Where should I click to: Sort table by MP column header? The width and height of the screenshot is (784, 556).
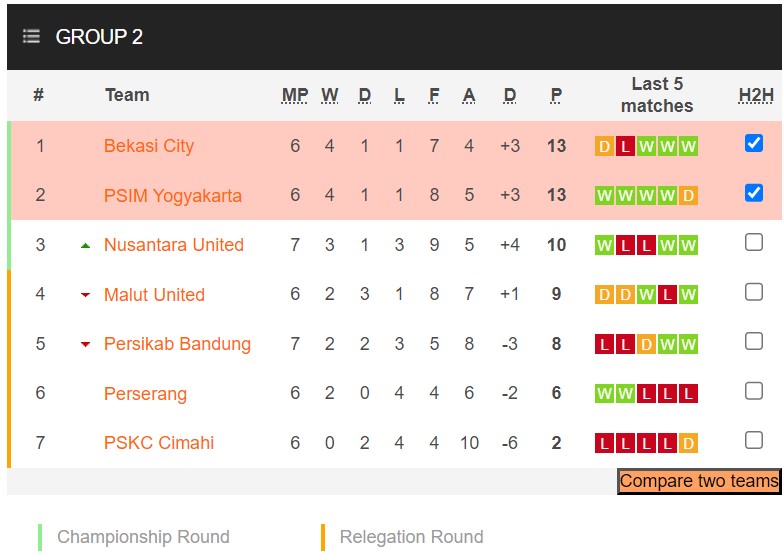tap(295, 96)
